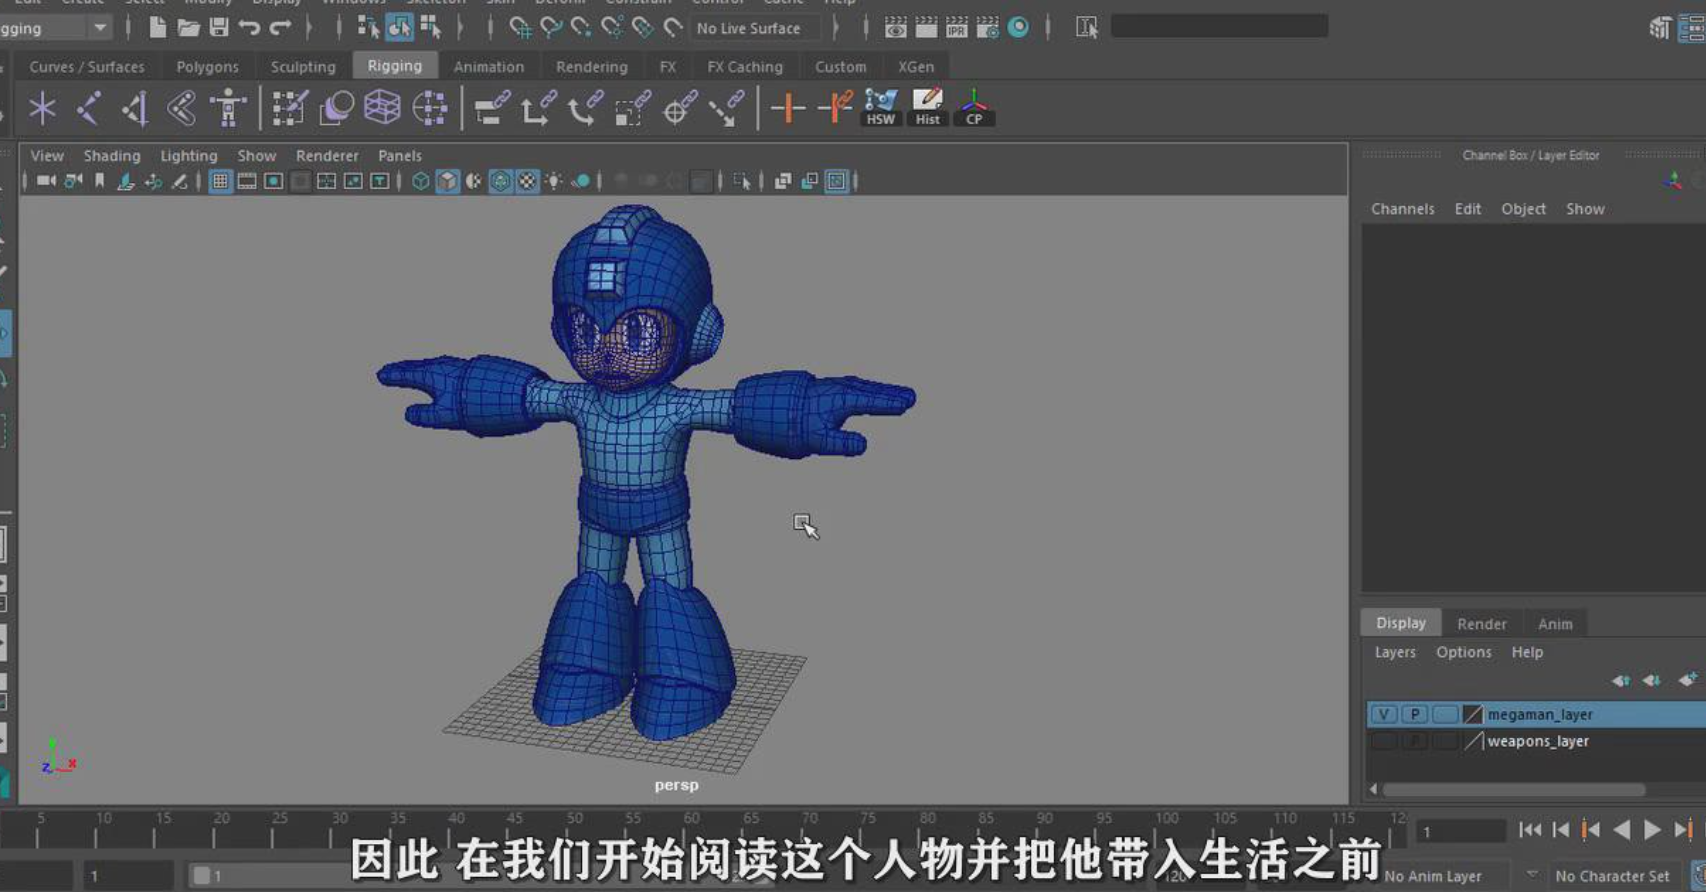Image resolution: width=1706 pixels, height=892 pixels.
Task: Open the Layers menu in Layer Editor
Action: point(1395,652)
